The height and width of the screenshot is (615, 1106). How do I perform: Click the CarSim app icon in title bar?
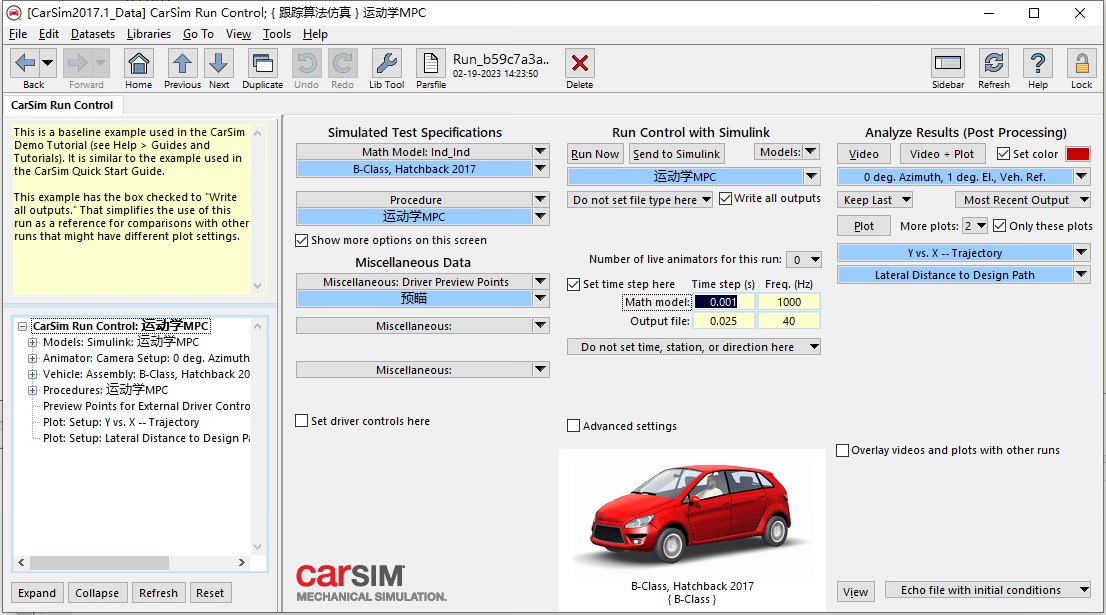pos(13,13)
